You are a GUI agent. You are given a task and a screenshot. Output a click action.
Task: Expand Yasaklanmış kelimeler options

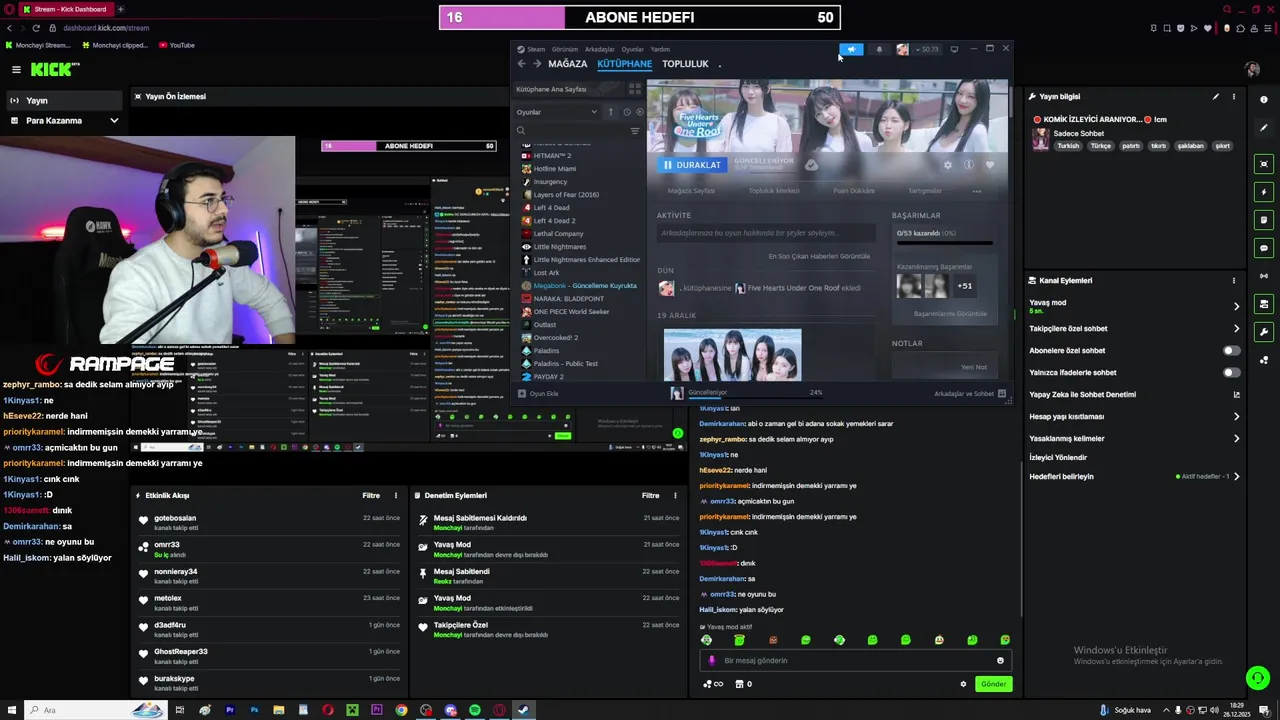coord(1236,439)
